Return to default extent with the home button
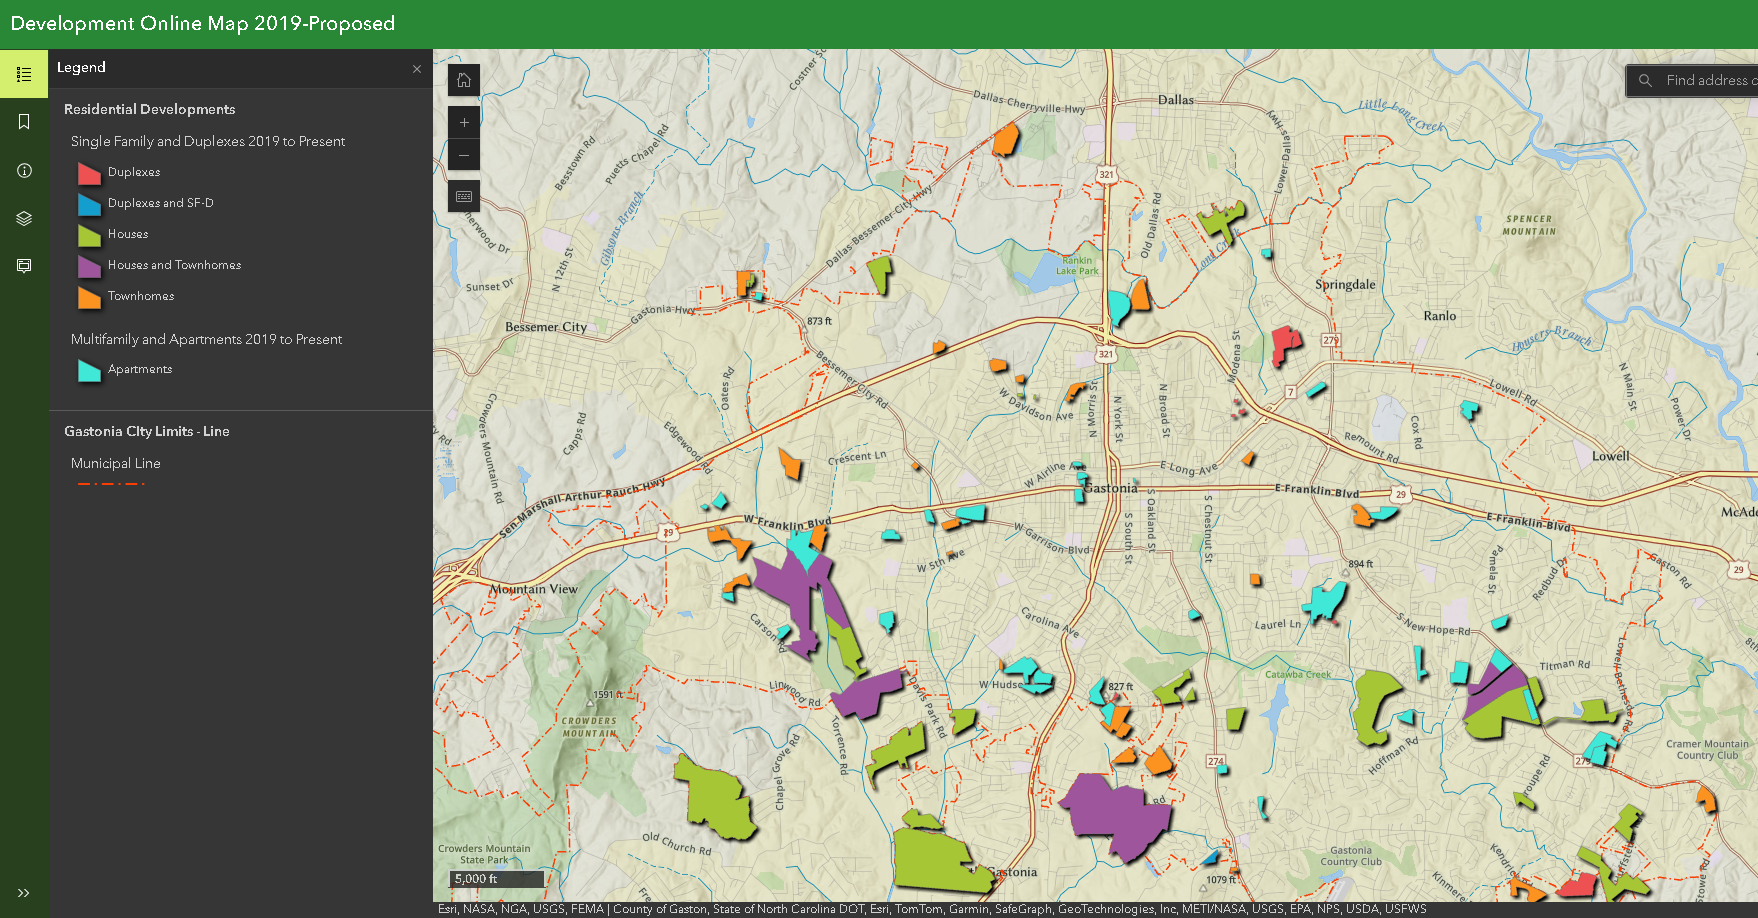The width and height of the screenshot is (1758, 918). coord(463,80)
